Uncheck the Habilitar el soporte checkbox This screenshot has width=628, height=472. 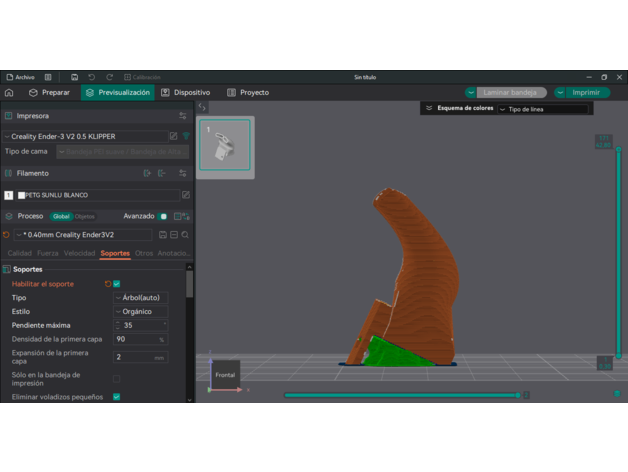117,284
